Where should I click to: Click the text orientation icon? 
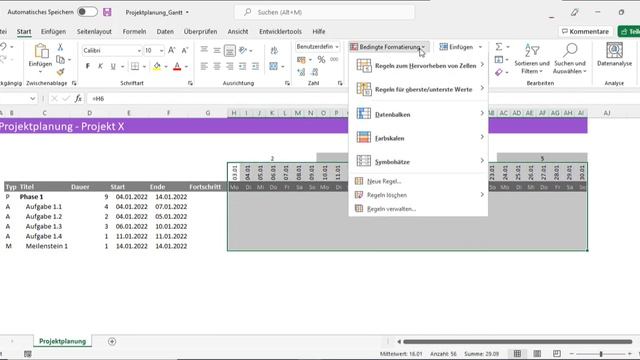tap(243, 50)
